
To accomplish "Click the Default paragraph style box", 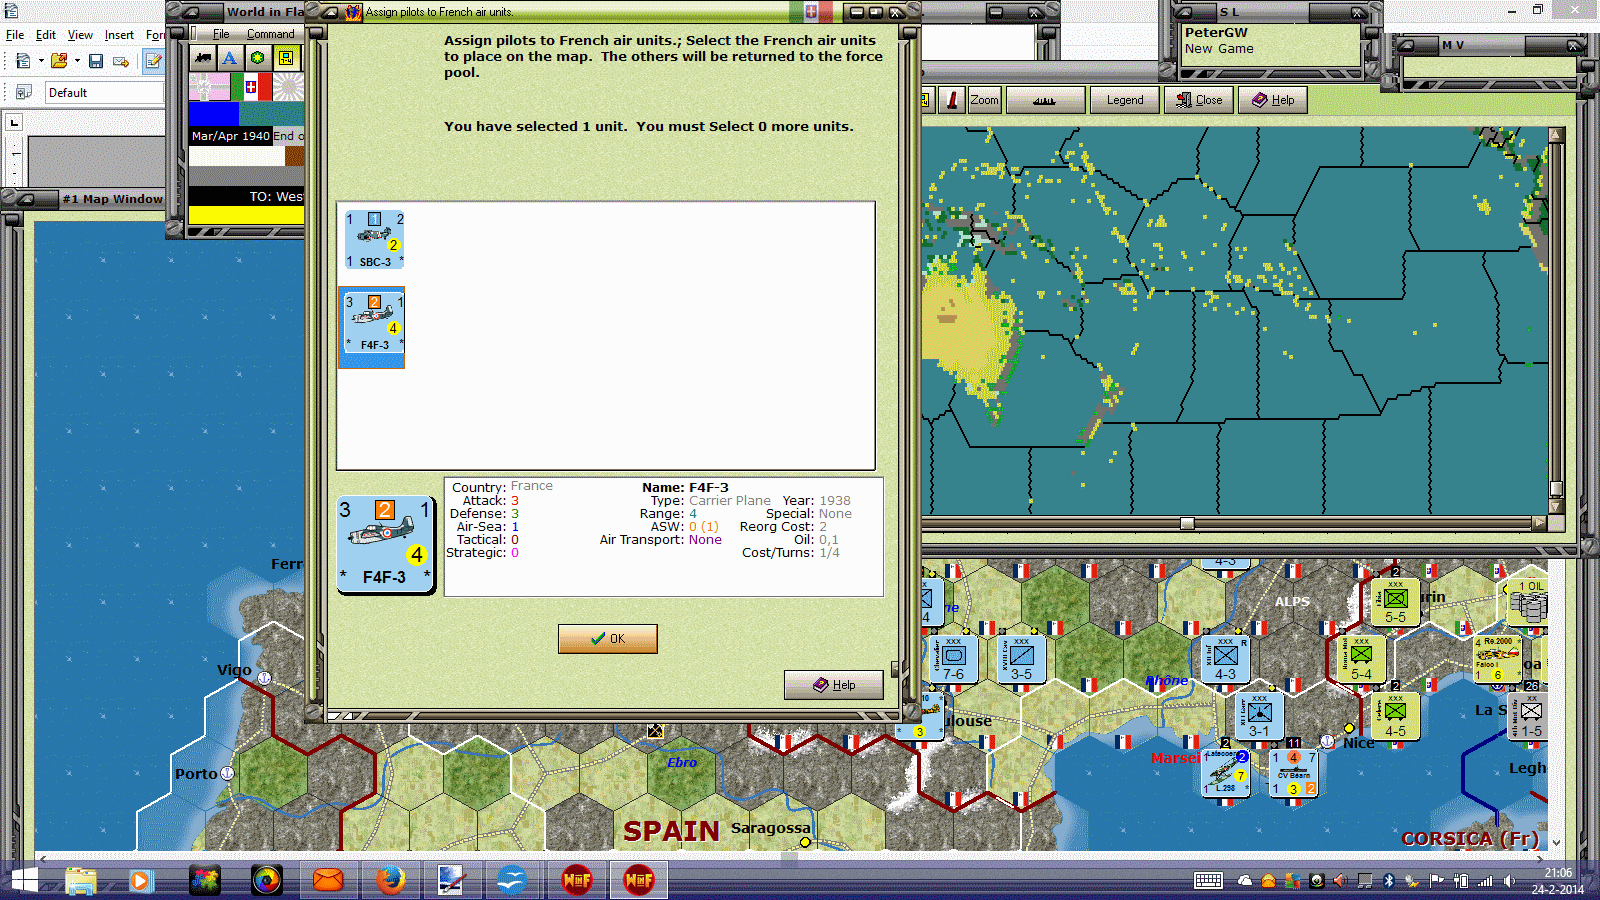I will pyautogui.click(x=104, y=93).
